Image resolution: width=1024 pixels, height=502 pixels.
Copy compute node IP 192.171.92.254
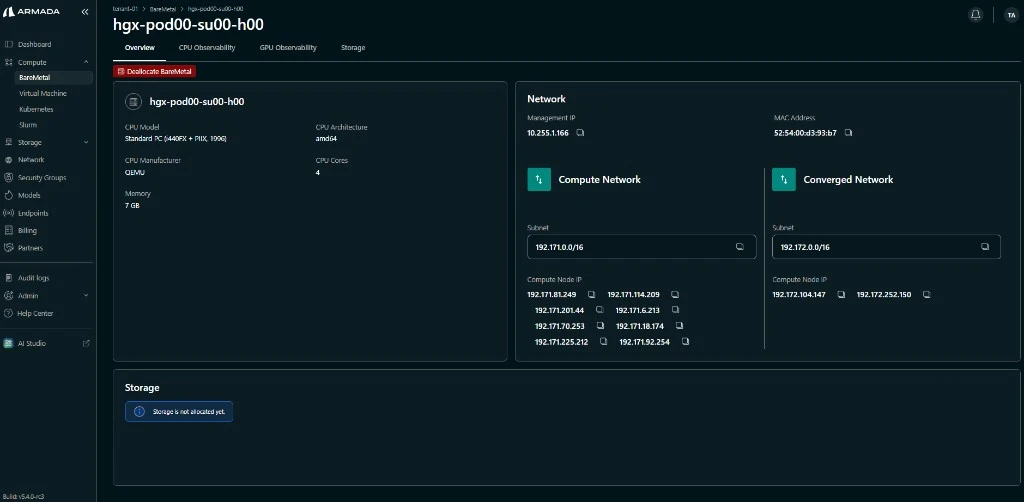pyautogui.click(x=685, y=341)
